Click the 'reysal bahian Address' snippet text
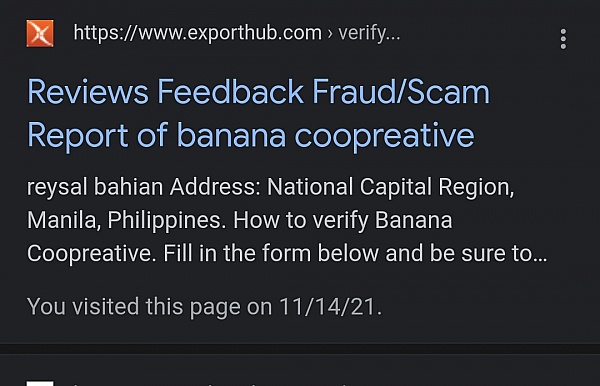The image size is (600, 386). click(143, 187)
